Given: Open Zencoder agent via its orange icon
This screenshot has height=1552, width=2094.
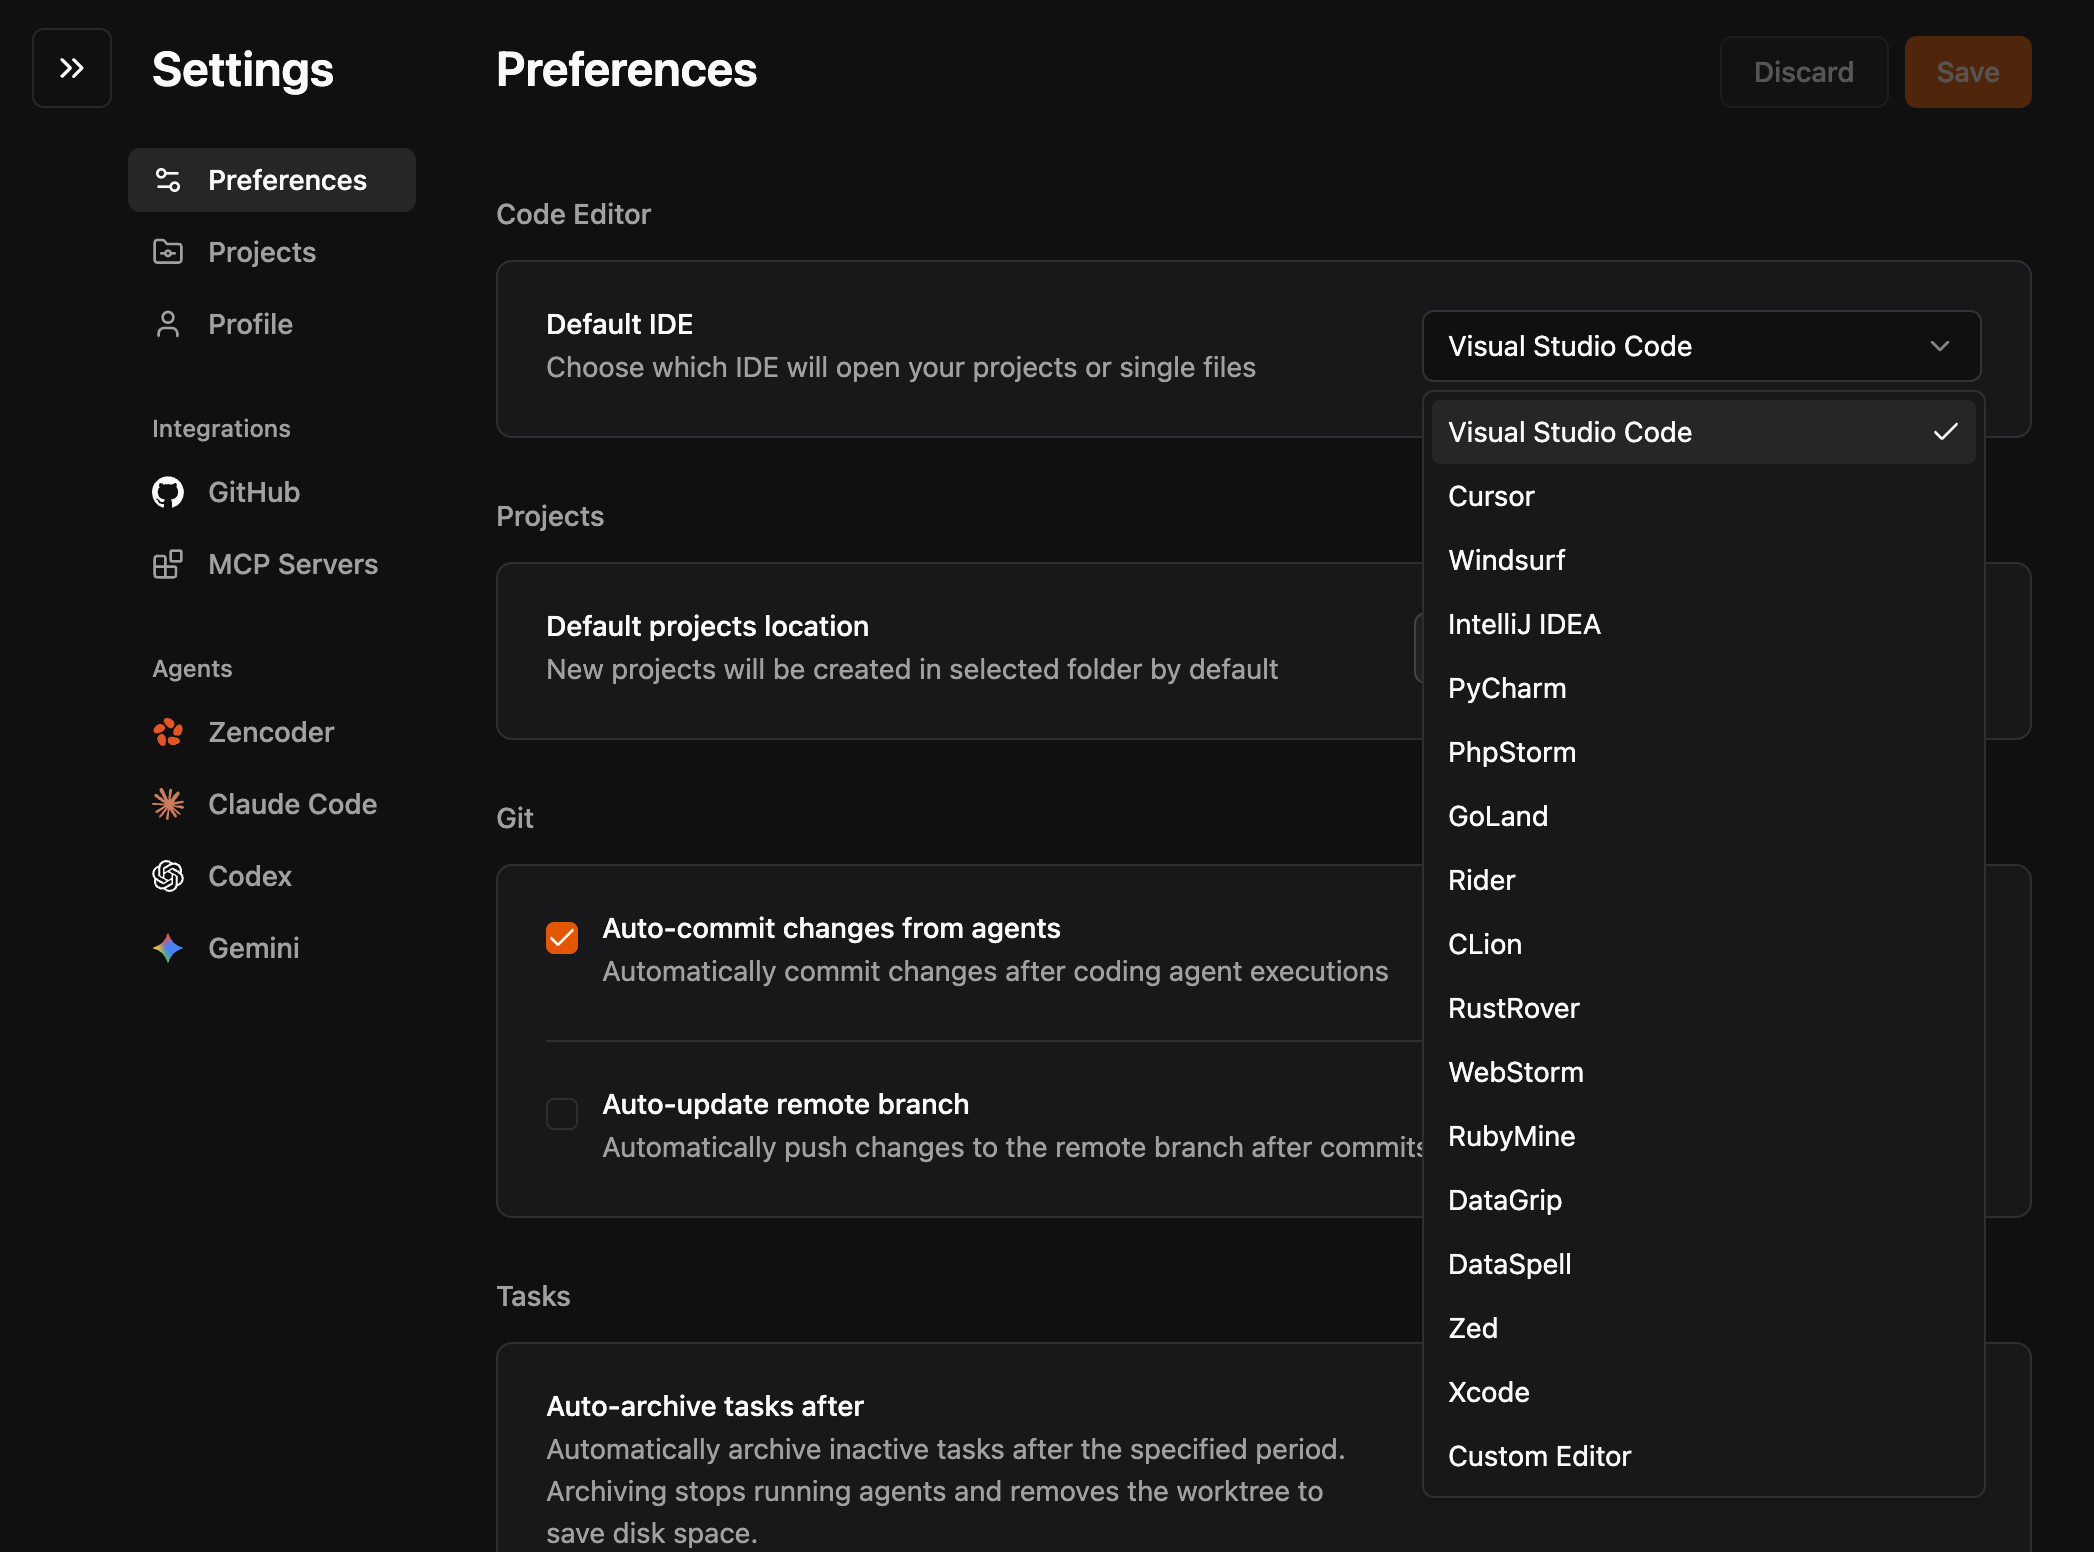Looking at the screenshot, I should click(168, 732).
